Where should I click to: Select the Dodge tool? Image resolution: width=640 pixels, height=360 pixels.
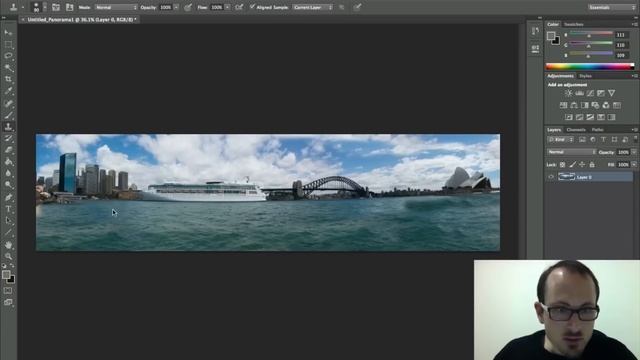pos(8,185)
